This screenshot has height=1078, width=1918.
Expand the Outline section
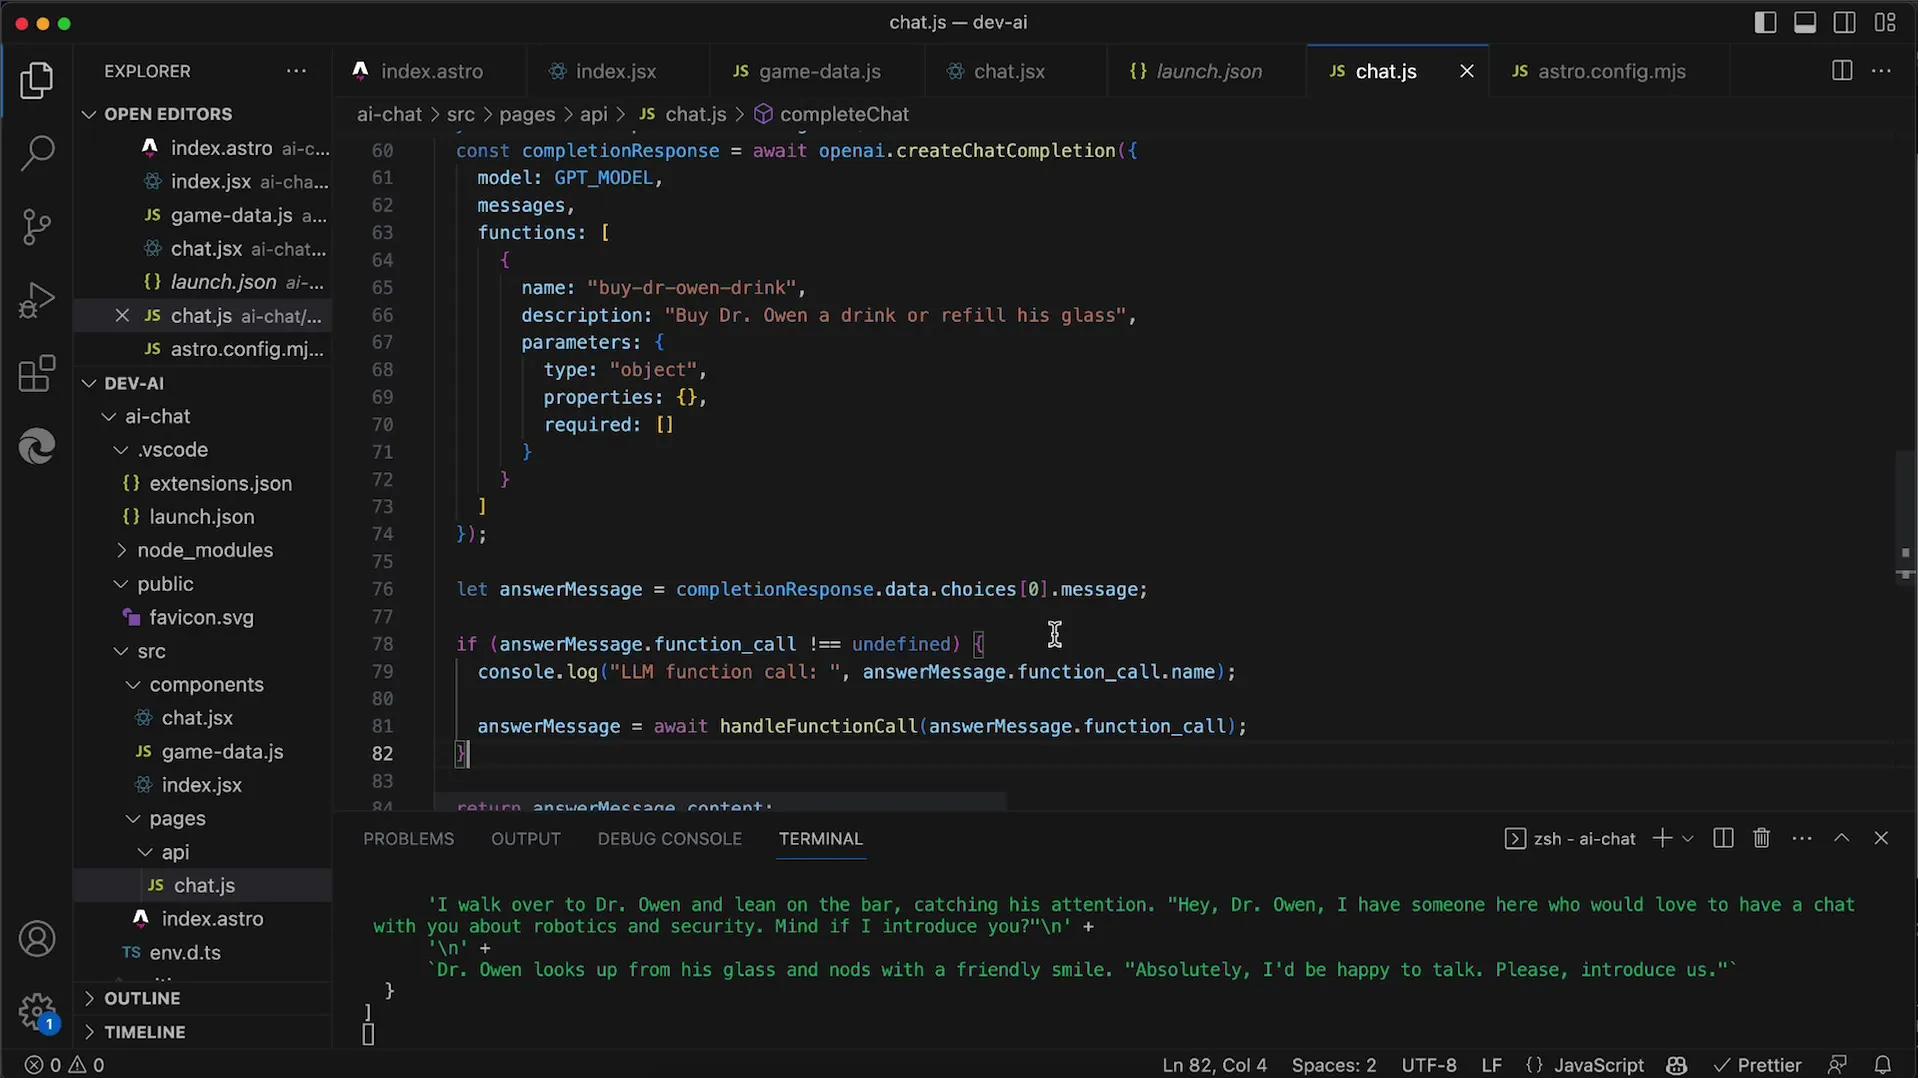[x=142, y=998]
